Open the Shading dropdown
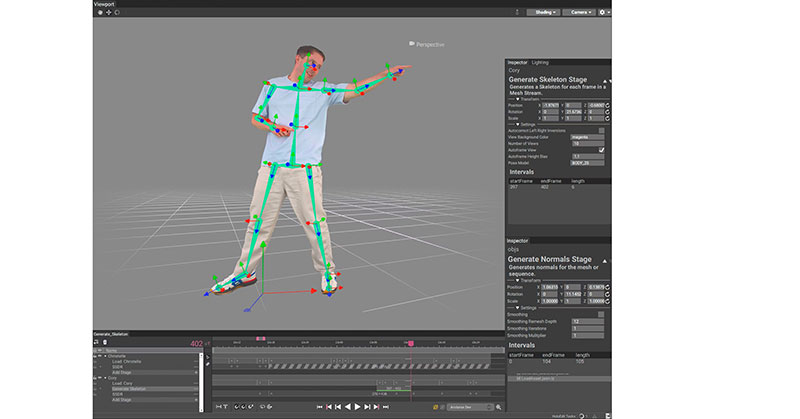 pyautogui.click(x=545, y=12)
